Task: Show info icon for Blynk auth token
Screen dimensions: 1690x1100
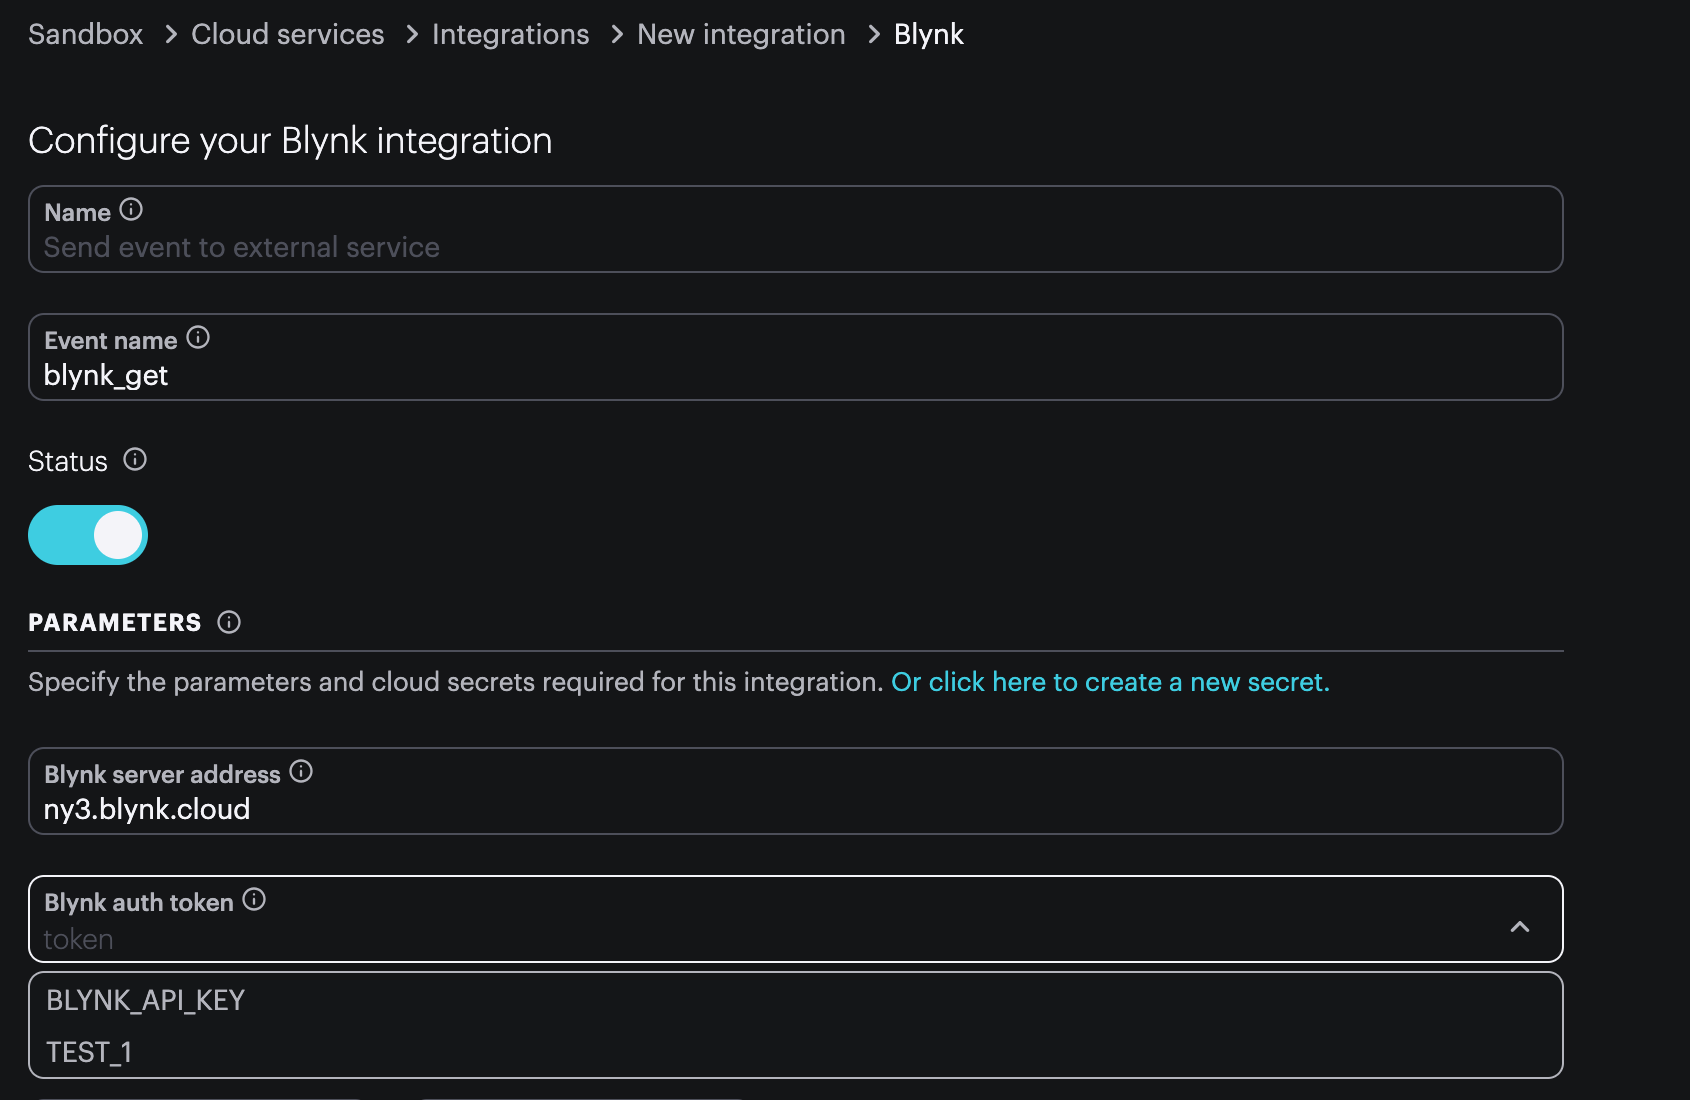Action: (x=254, y=899)
